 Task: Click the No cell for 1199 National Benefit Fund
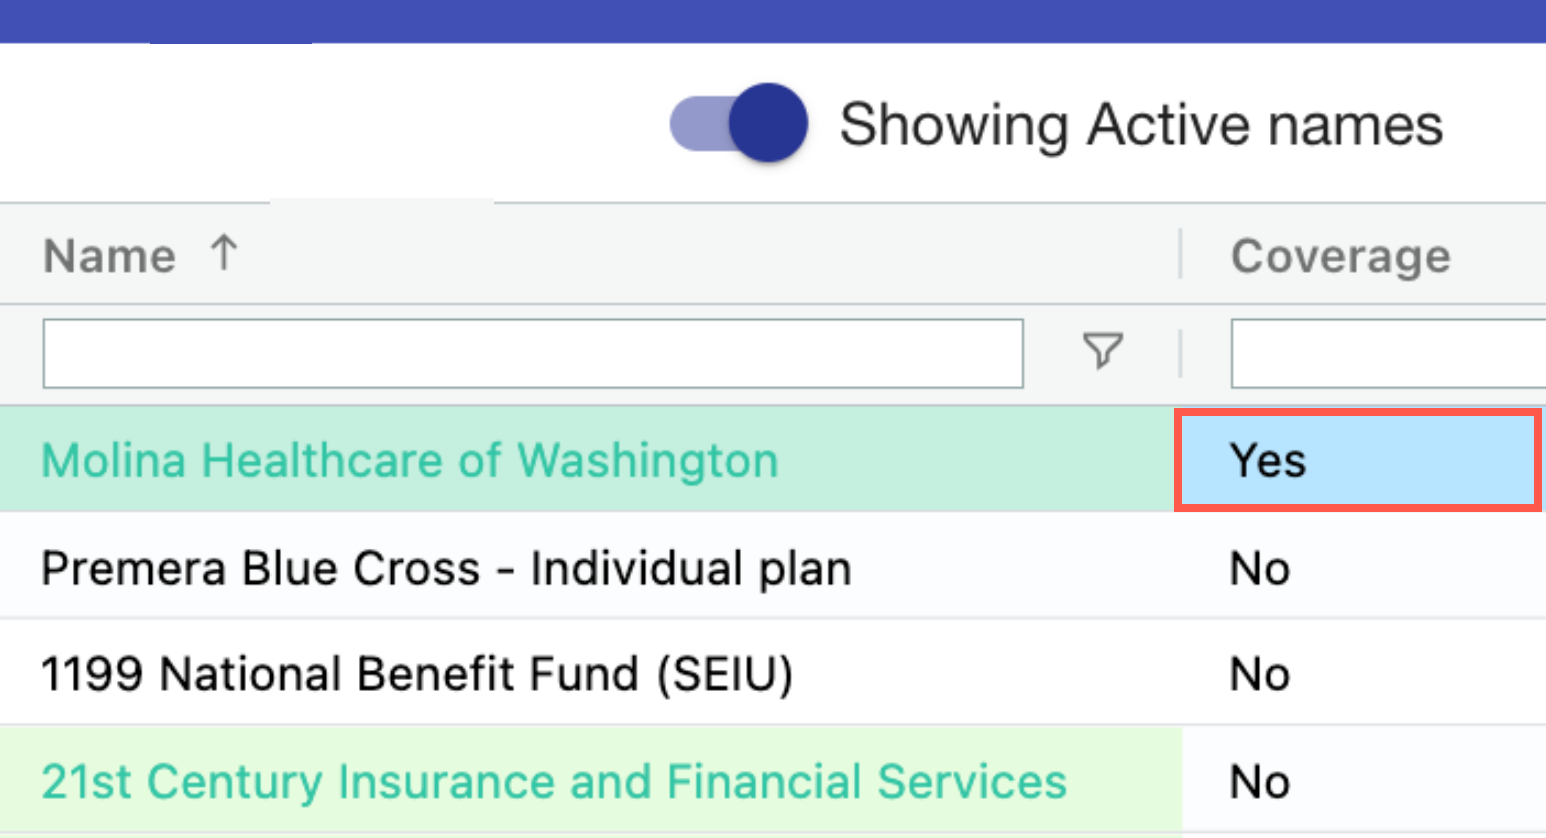[1260, 675]
